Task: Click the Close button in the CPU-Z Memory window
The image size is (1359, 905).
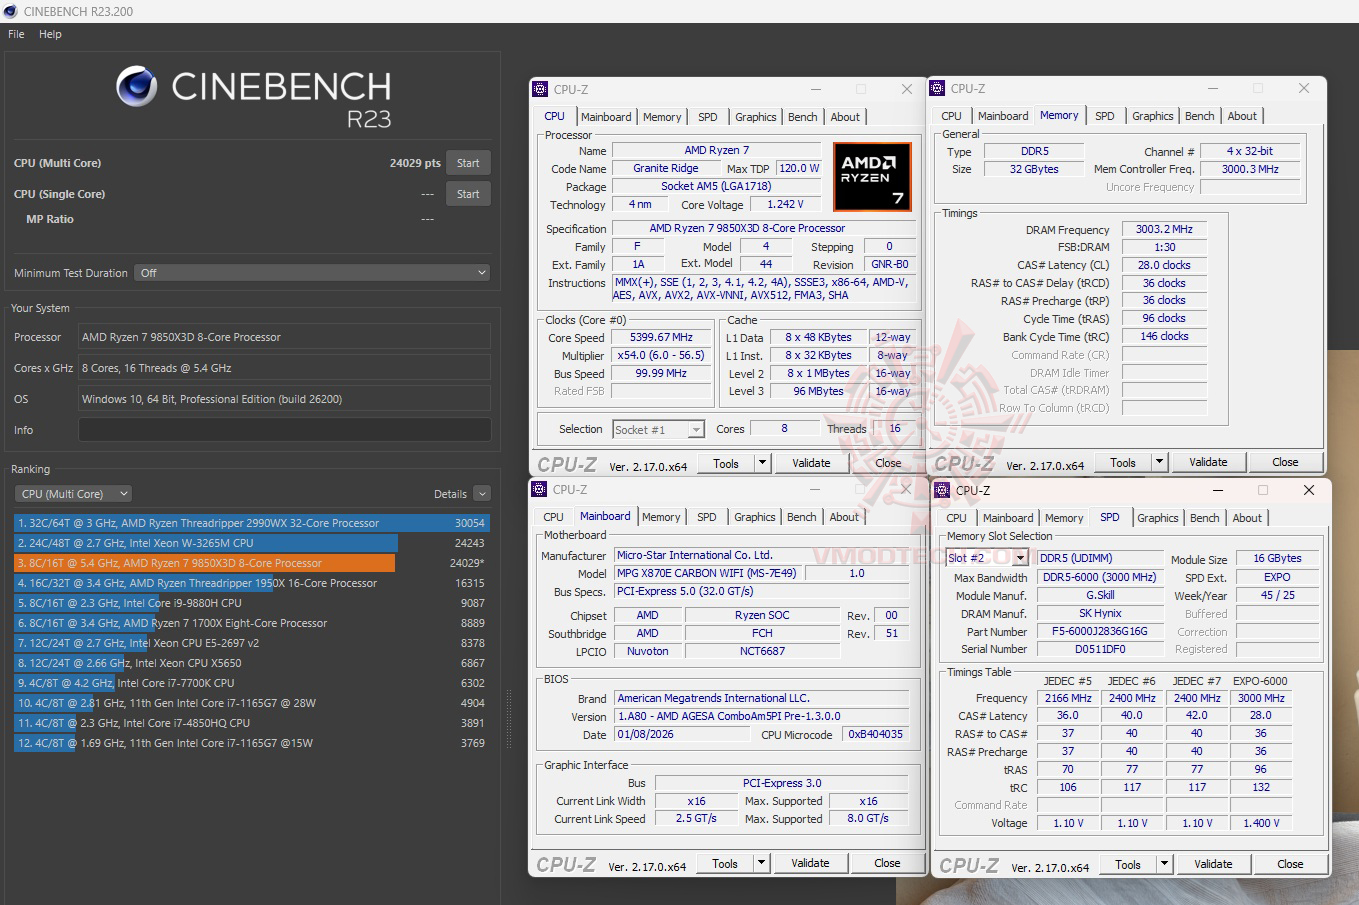Action: [1285, 462]
